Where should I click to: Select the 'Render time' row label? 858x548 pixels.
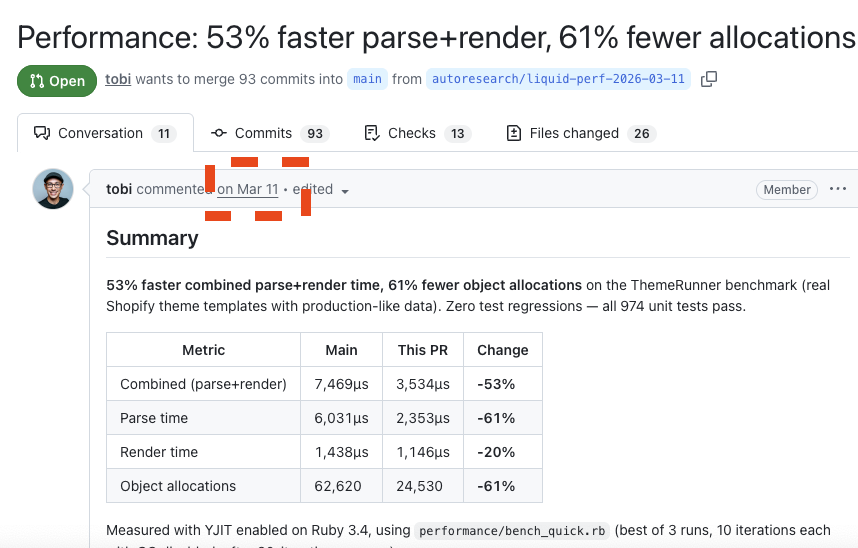[204, 452]
